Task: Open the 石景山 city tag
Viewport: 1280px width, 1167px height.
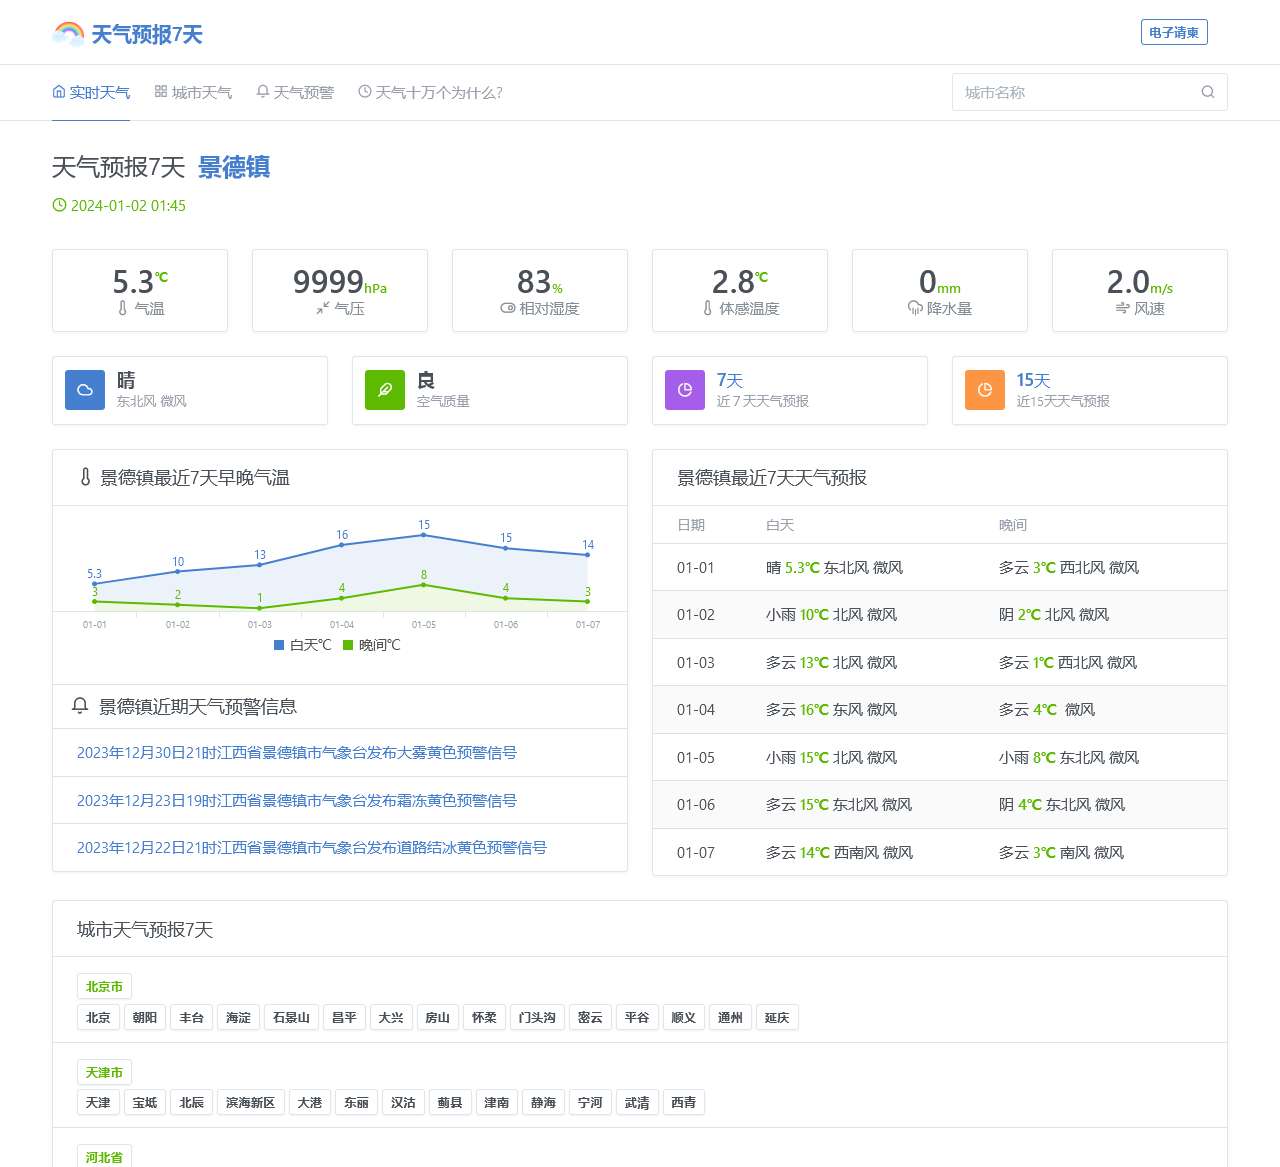Action: [291, 1017]
